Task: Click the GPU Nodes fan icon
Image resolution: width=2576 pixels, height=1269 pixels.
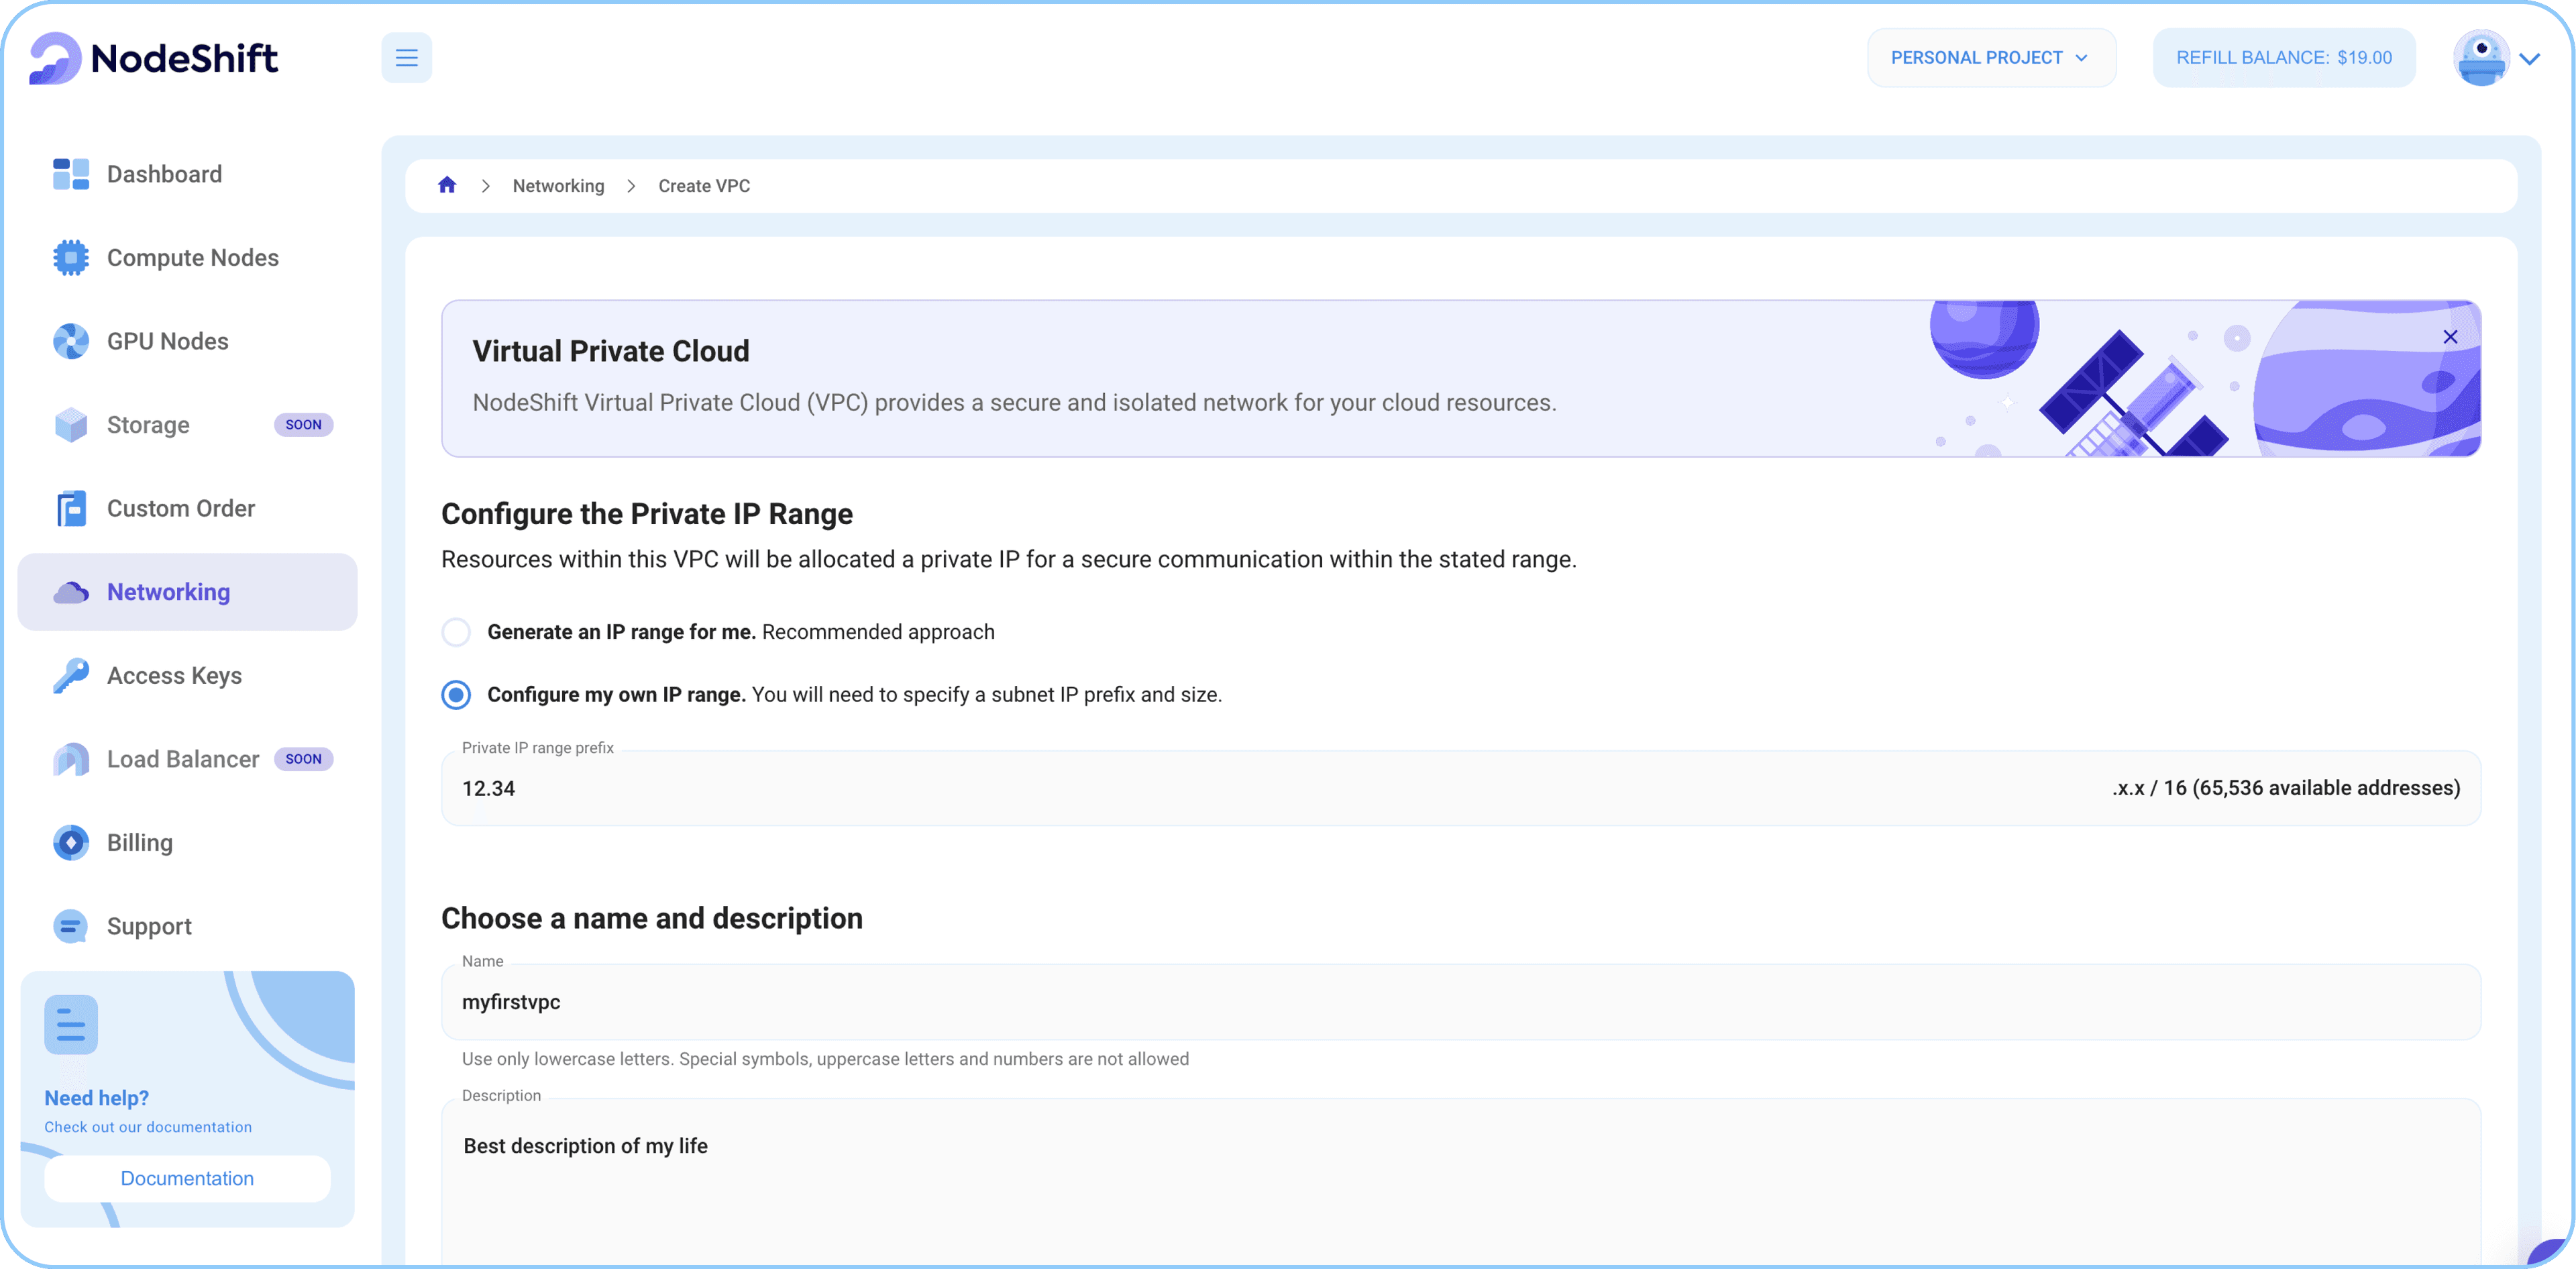Action: [x=71, y=341]
